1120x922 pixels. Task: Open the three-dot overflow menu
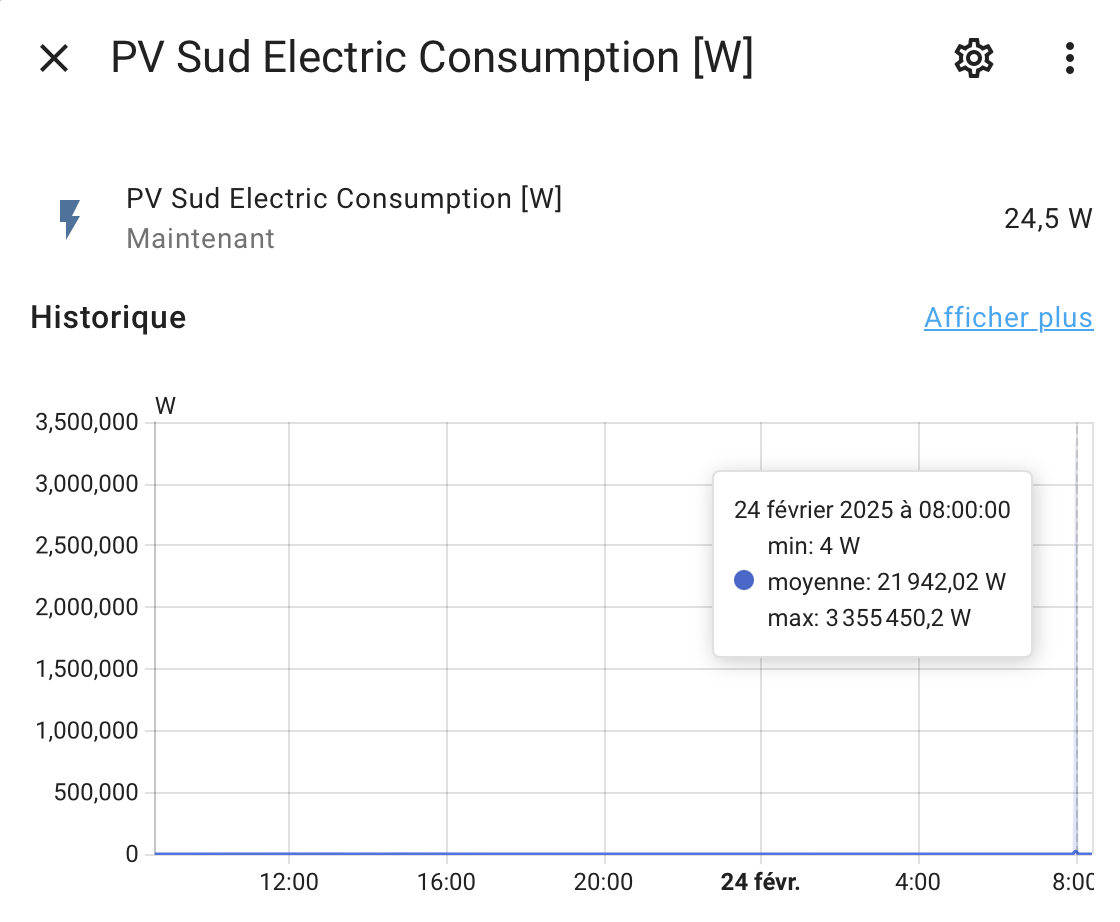pos(1069,58)
